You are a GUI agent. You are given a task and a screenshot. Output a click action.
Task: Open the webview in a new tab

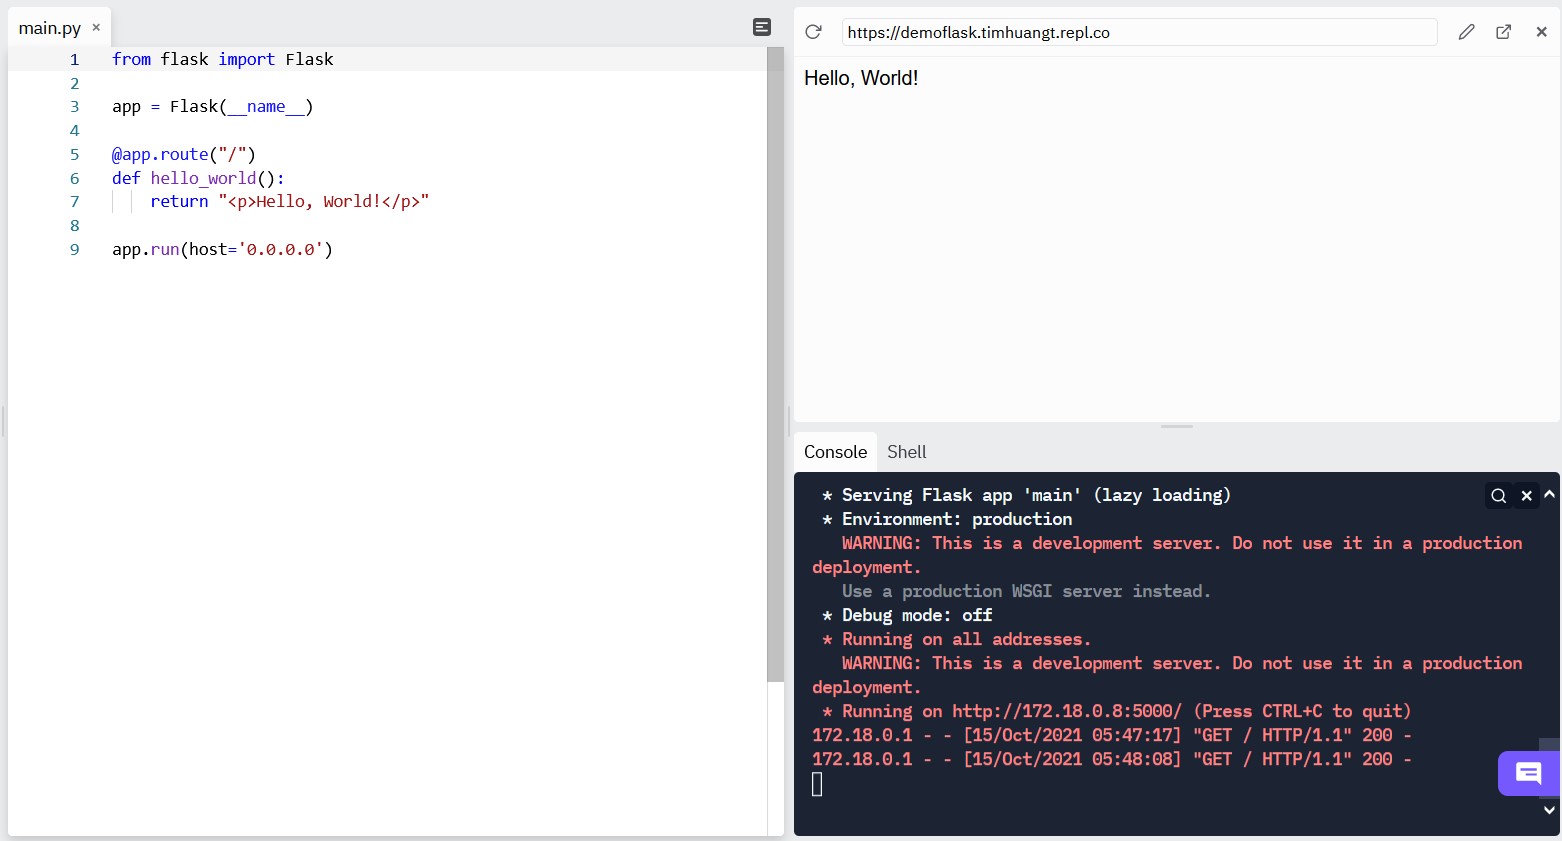click(x=1503, y=32)
